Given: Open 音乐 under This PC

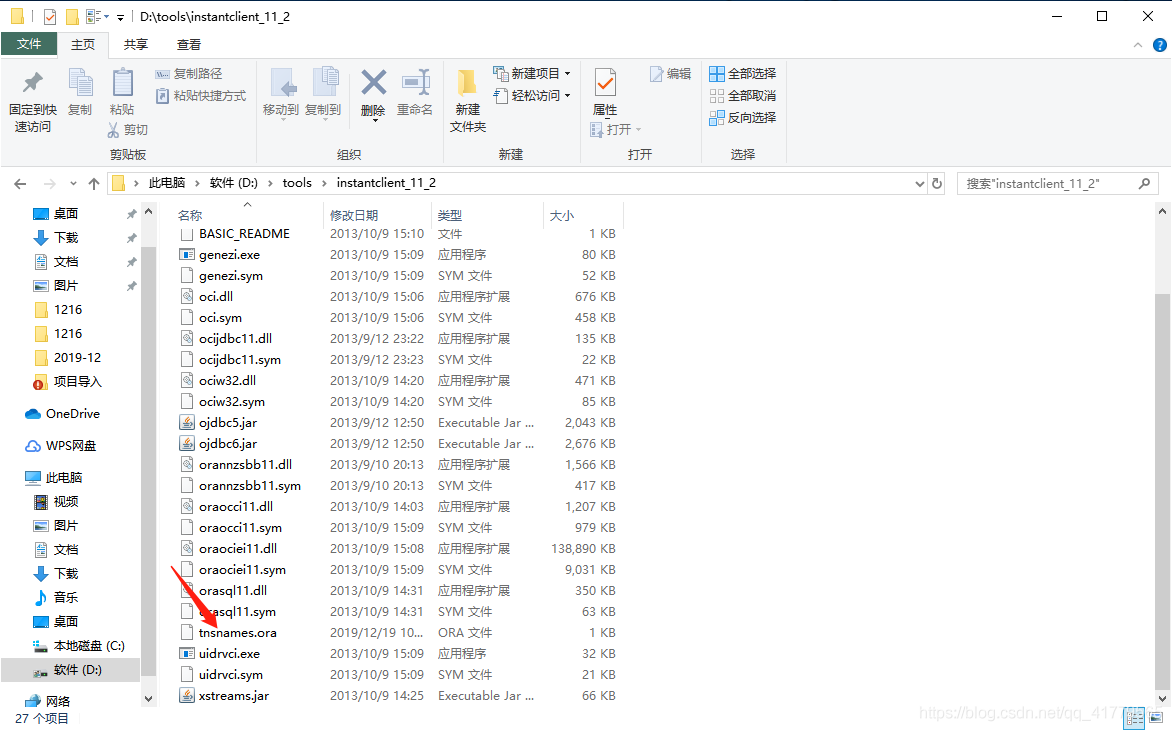Looking at the screenshot, I should 65,597.
